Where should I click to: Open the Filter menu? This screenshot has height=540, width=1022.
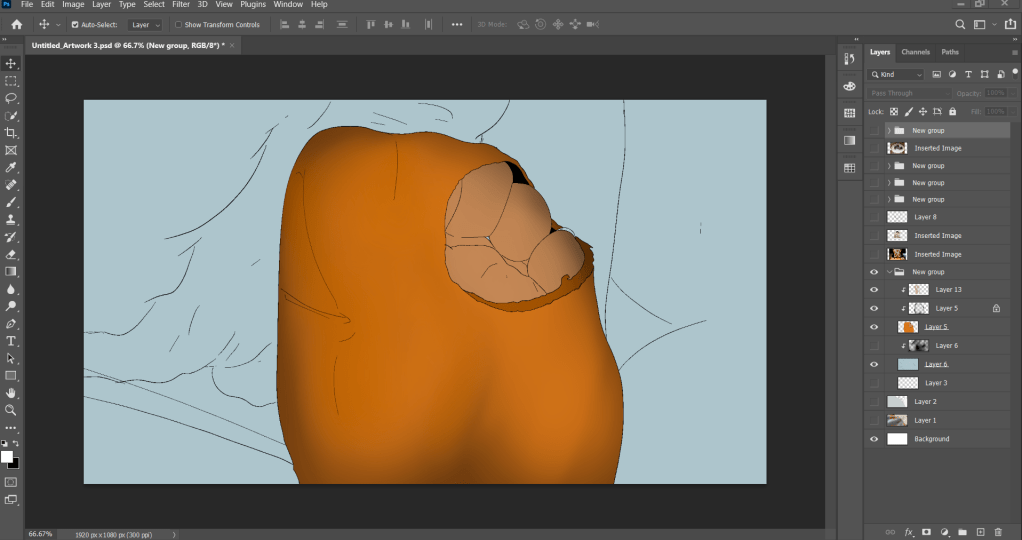[x=180, y=5]
